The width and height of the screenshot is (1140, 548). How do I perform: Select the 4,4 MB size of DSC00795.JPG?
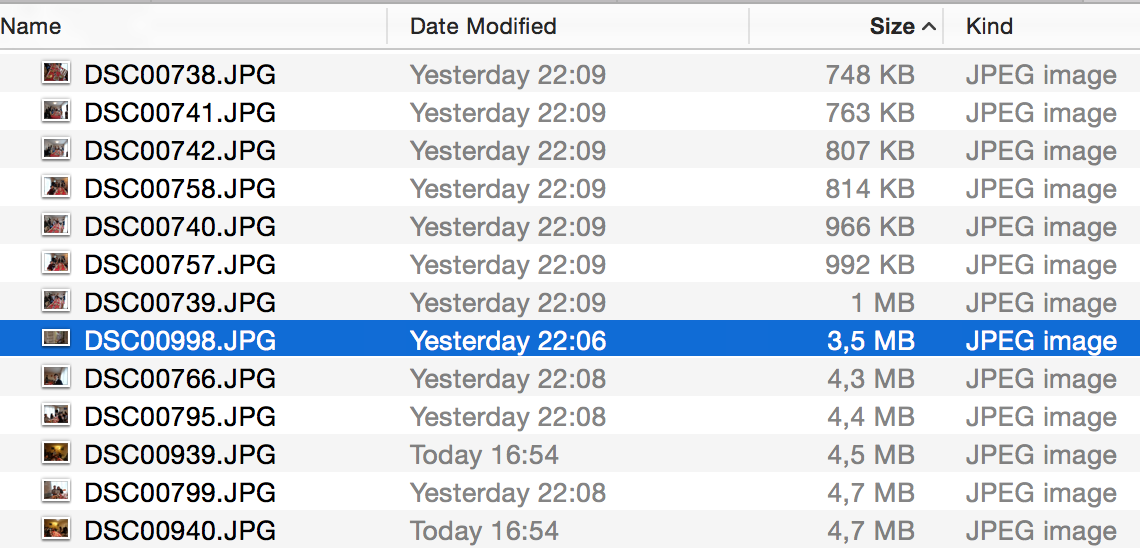click(x=870, y=416)
